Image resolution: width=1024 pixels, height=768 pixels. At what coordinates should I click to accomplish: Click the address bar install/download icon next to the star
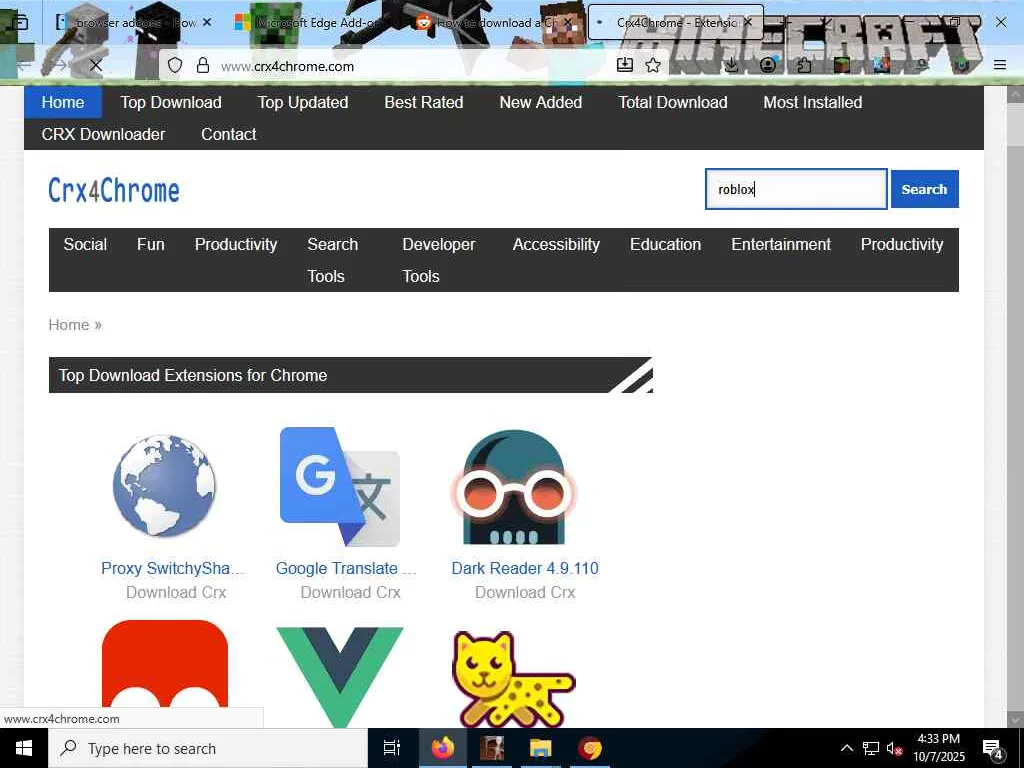(625, 64)
